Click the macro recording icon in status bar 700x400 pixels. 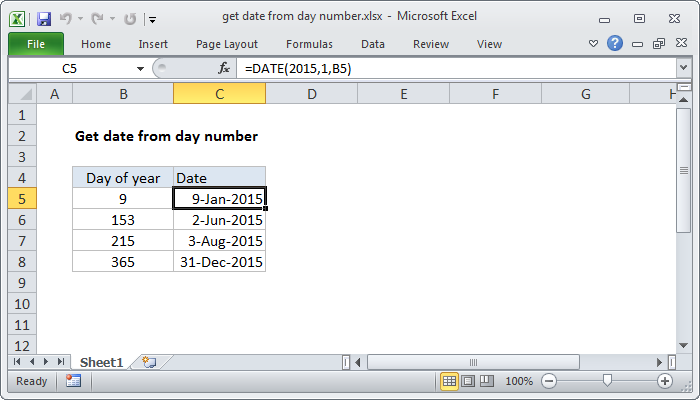[x=73, y=381]
